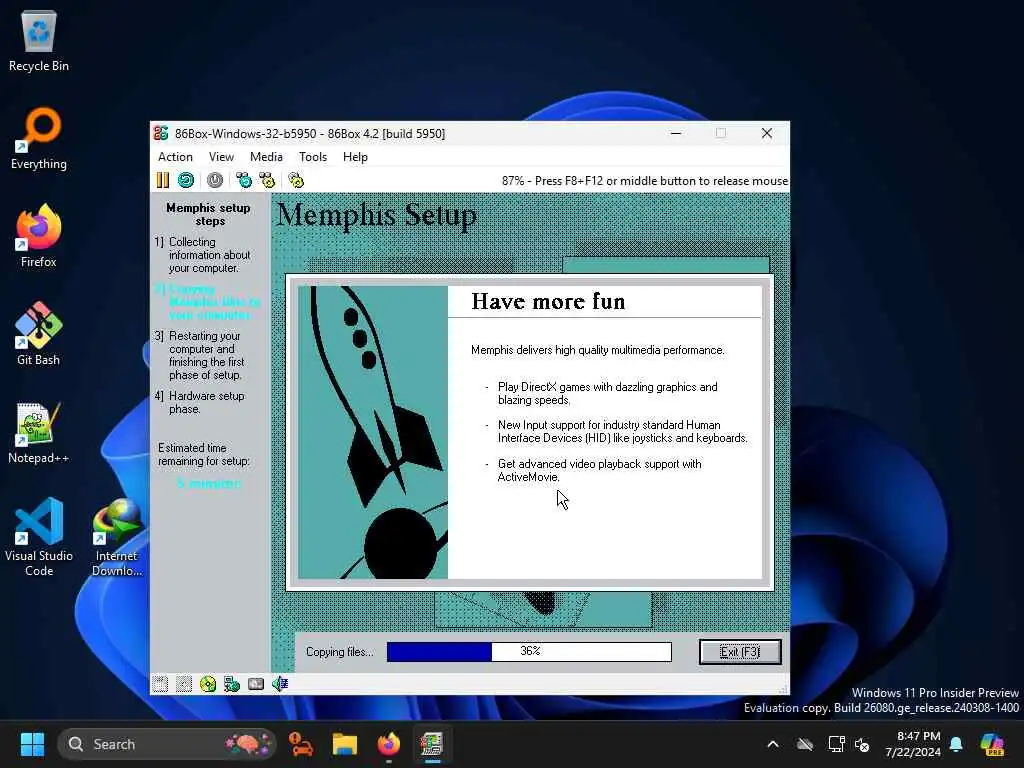The image size is (1024, 768).
Task: Select the Internet Download Manager desktop shortcut
Action: [117, 537]
